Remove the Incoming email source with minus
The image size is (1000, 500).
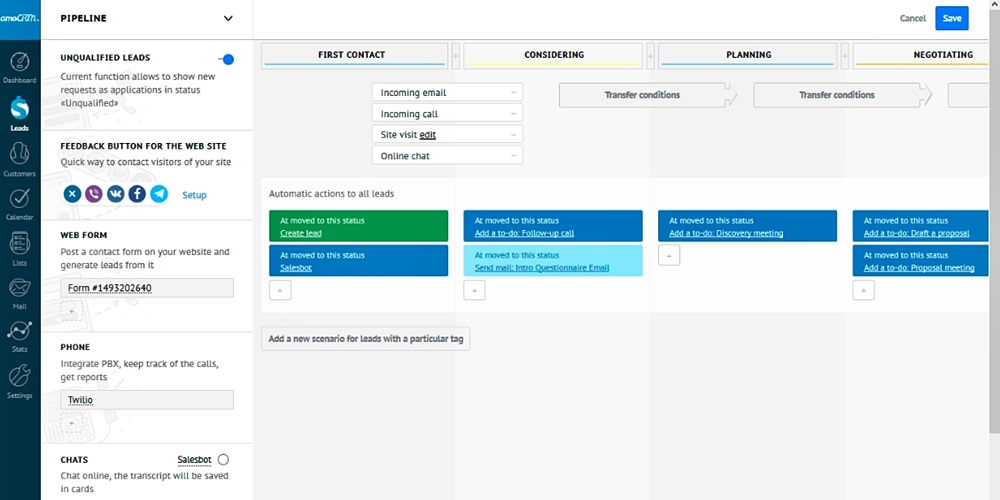pyautogui.click(x=514, y=93)
